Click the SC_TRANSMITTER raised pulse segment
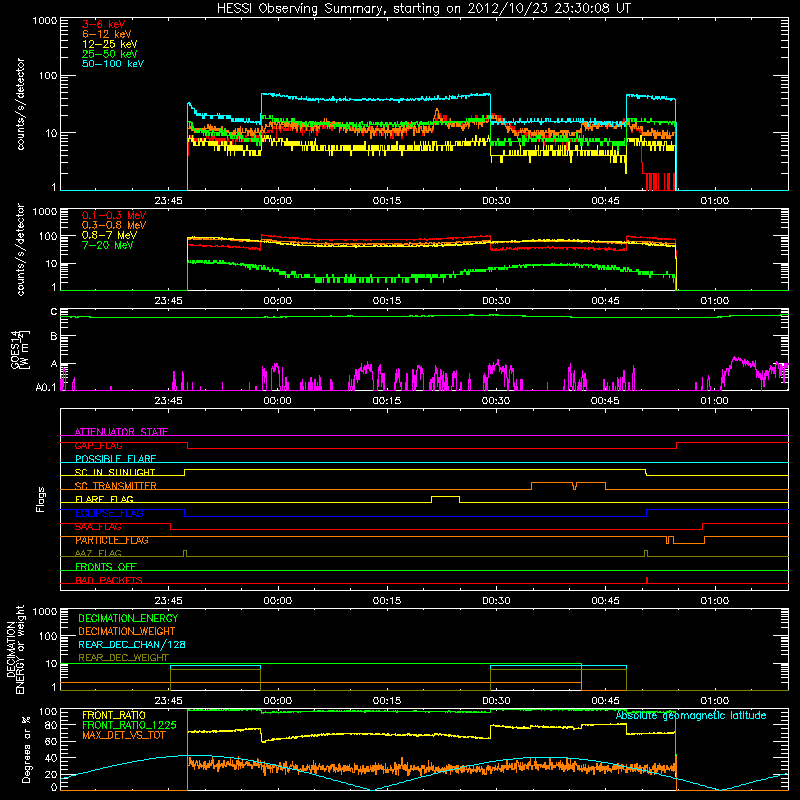The image size is (800, 800). coord(568,483)
